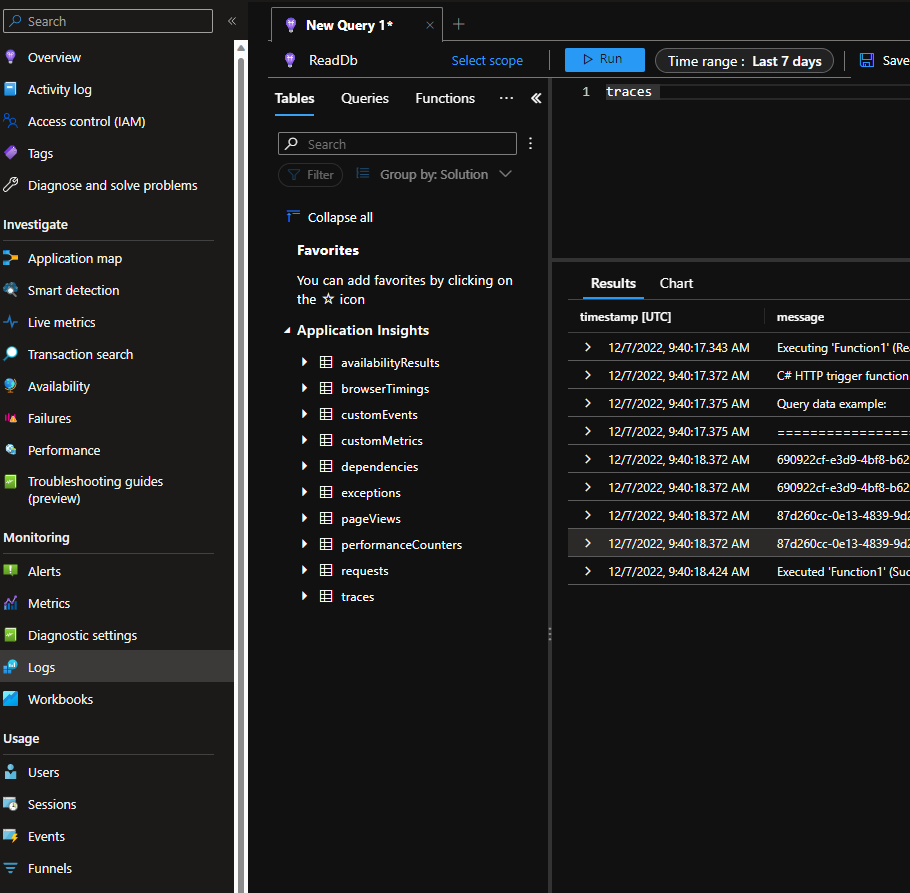The width and height of the screenshot is (910, 893).
Task: Expand the customEvents table
Action: tap(304, 414)
